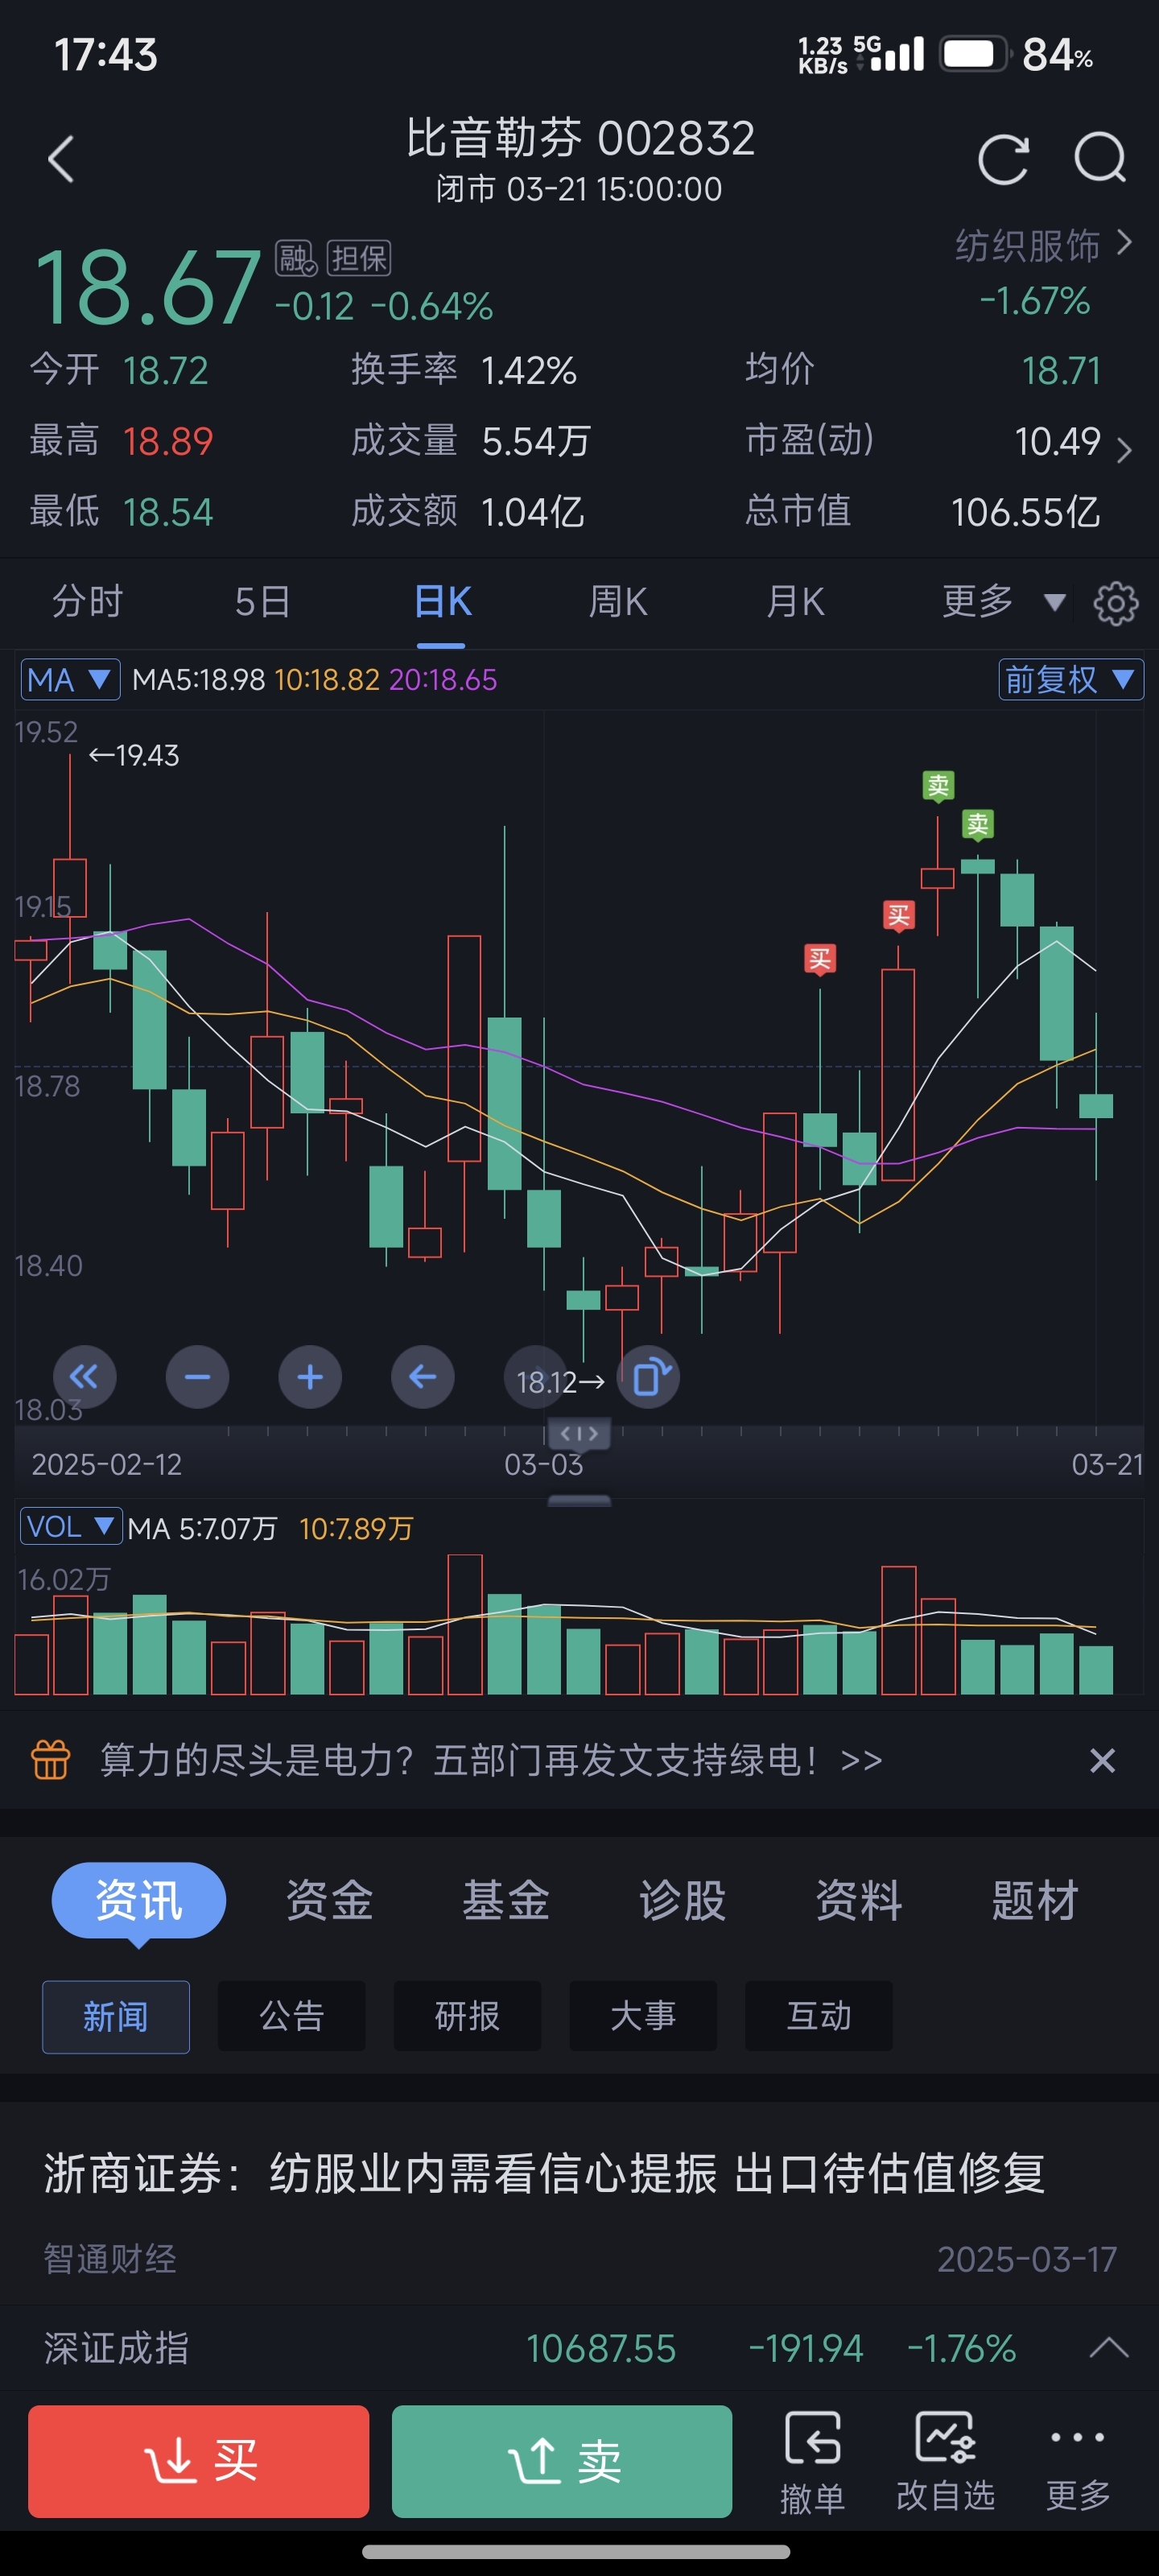Expand the 深证成指 index bar chevron
1159x2576 pixels.
1108,2348
